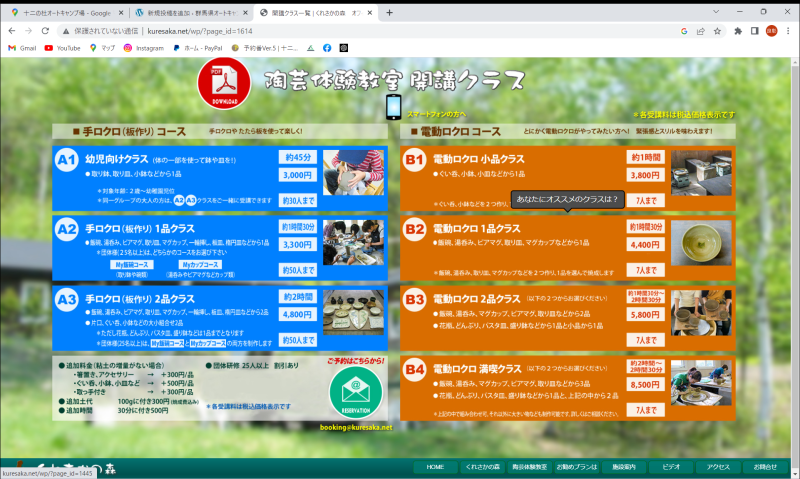Viewport: 800px width, 479px height.
Task: Open a new browser tab
Action: [389, 12]
